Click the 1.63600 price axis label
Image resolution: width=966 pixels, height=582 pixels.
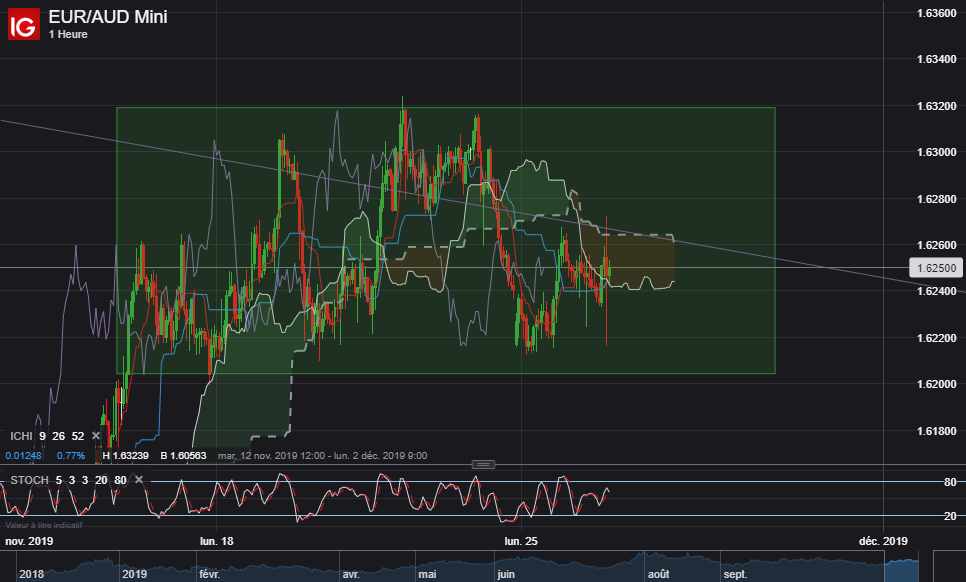(x=936, y=13)
